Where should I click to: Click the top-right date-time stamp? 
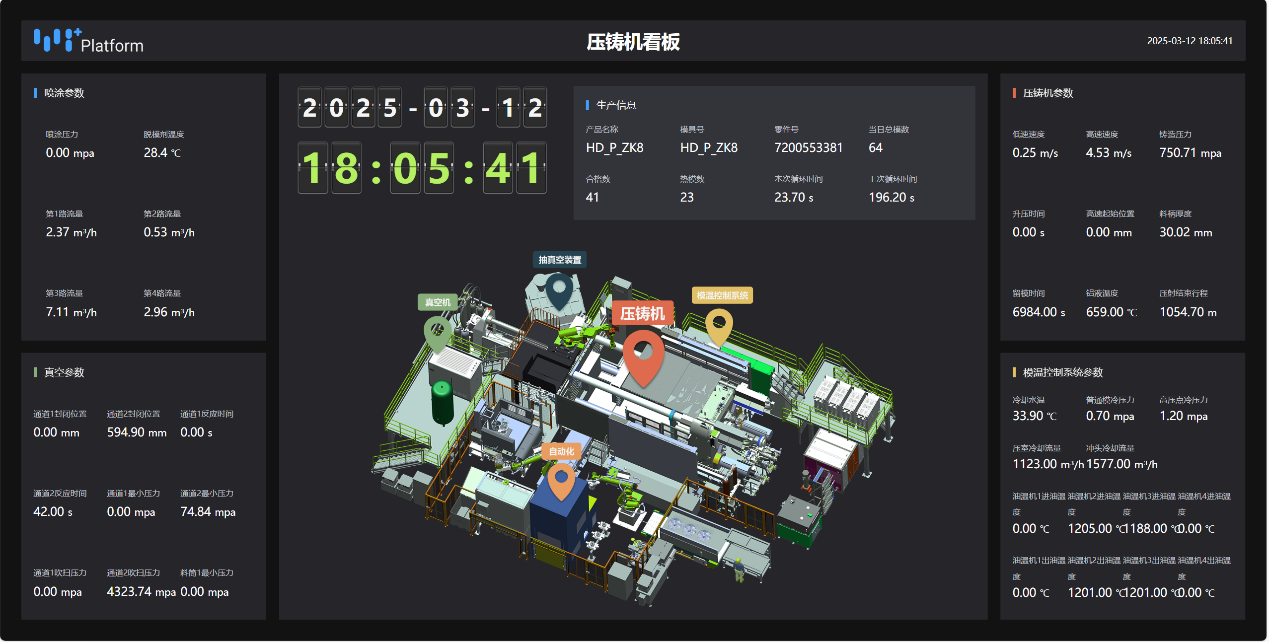click(1189, 41)
